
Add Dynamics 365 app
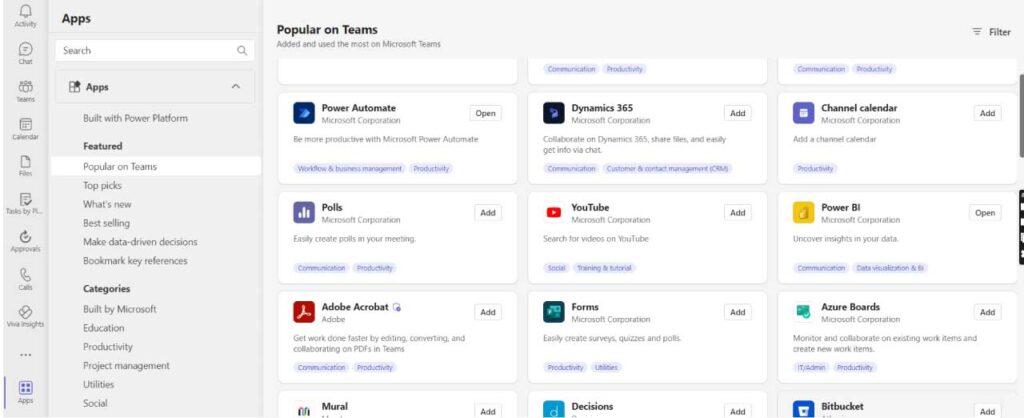coord(737,113)
